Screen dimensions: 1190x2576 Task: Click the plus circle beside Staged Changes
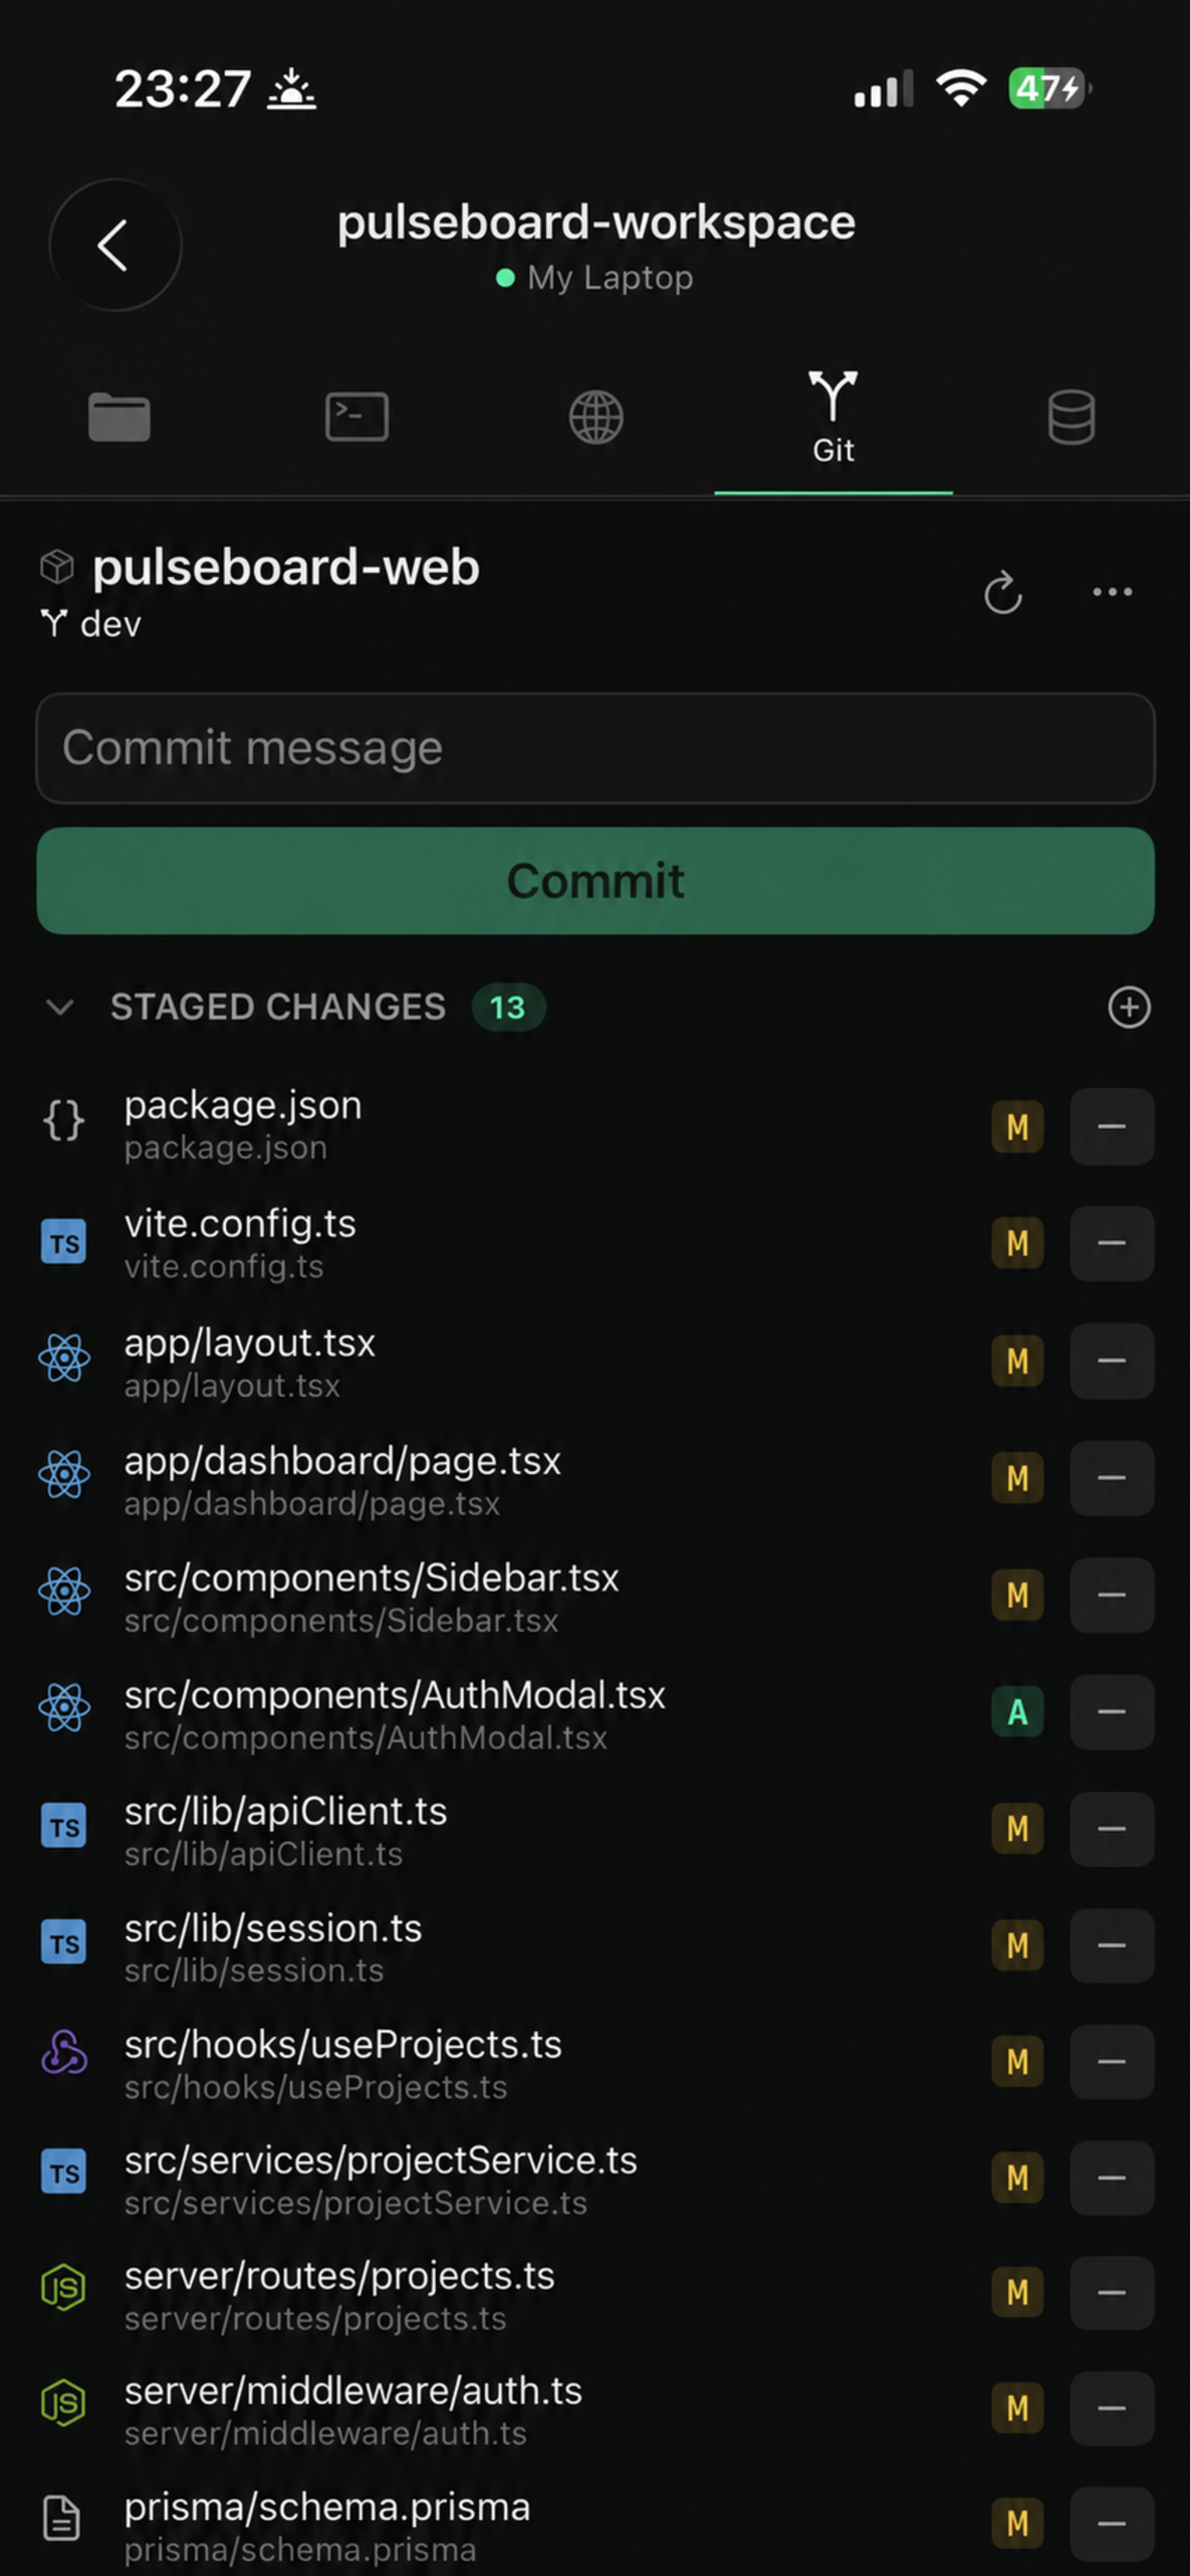(1129, 1007)
